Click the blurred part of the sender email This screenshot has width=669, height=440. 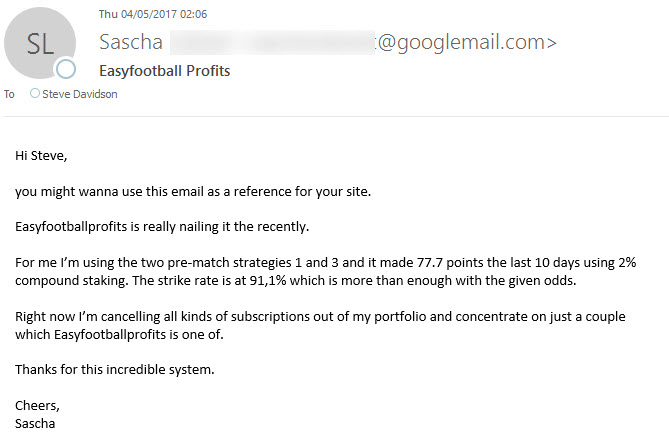click(270, 42)
